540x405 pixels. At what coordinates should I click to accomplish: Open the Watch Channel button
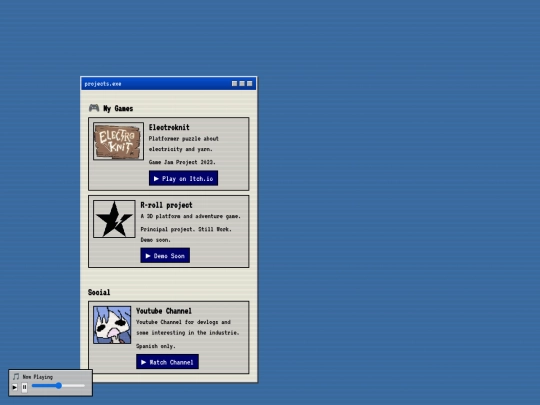coord(167,362)
